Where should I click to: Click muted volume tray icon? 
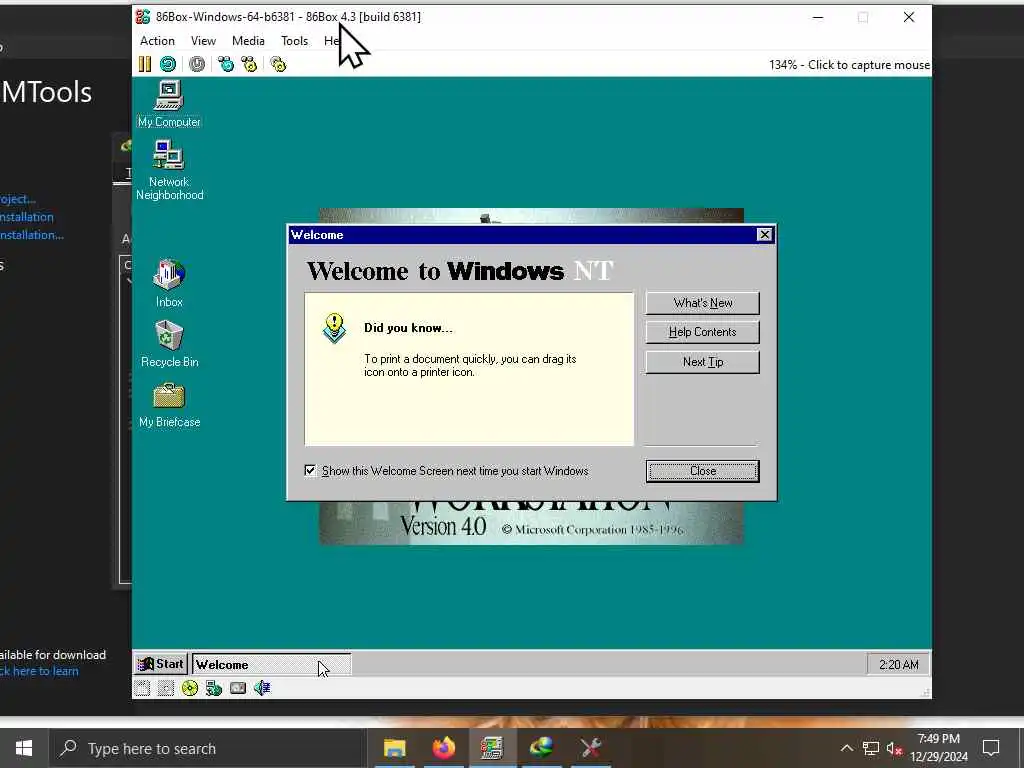coord(894,748)
